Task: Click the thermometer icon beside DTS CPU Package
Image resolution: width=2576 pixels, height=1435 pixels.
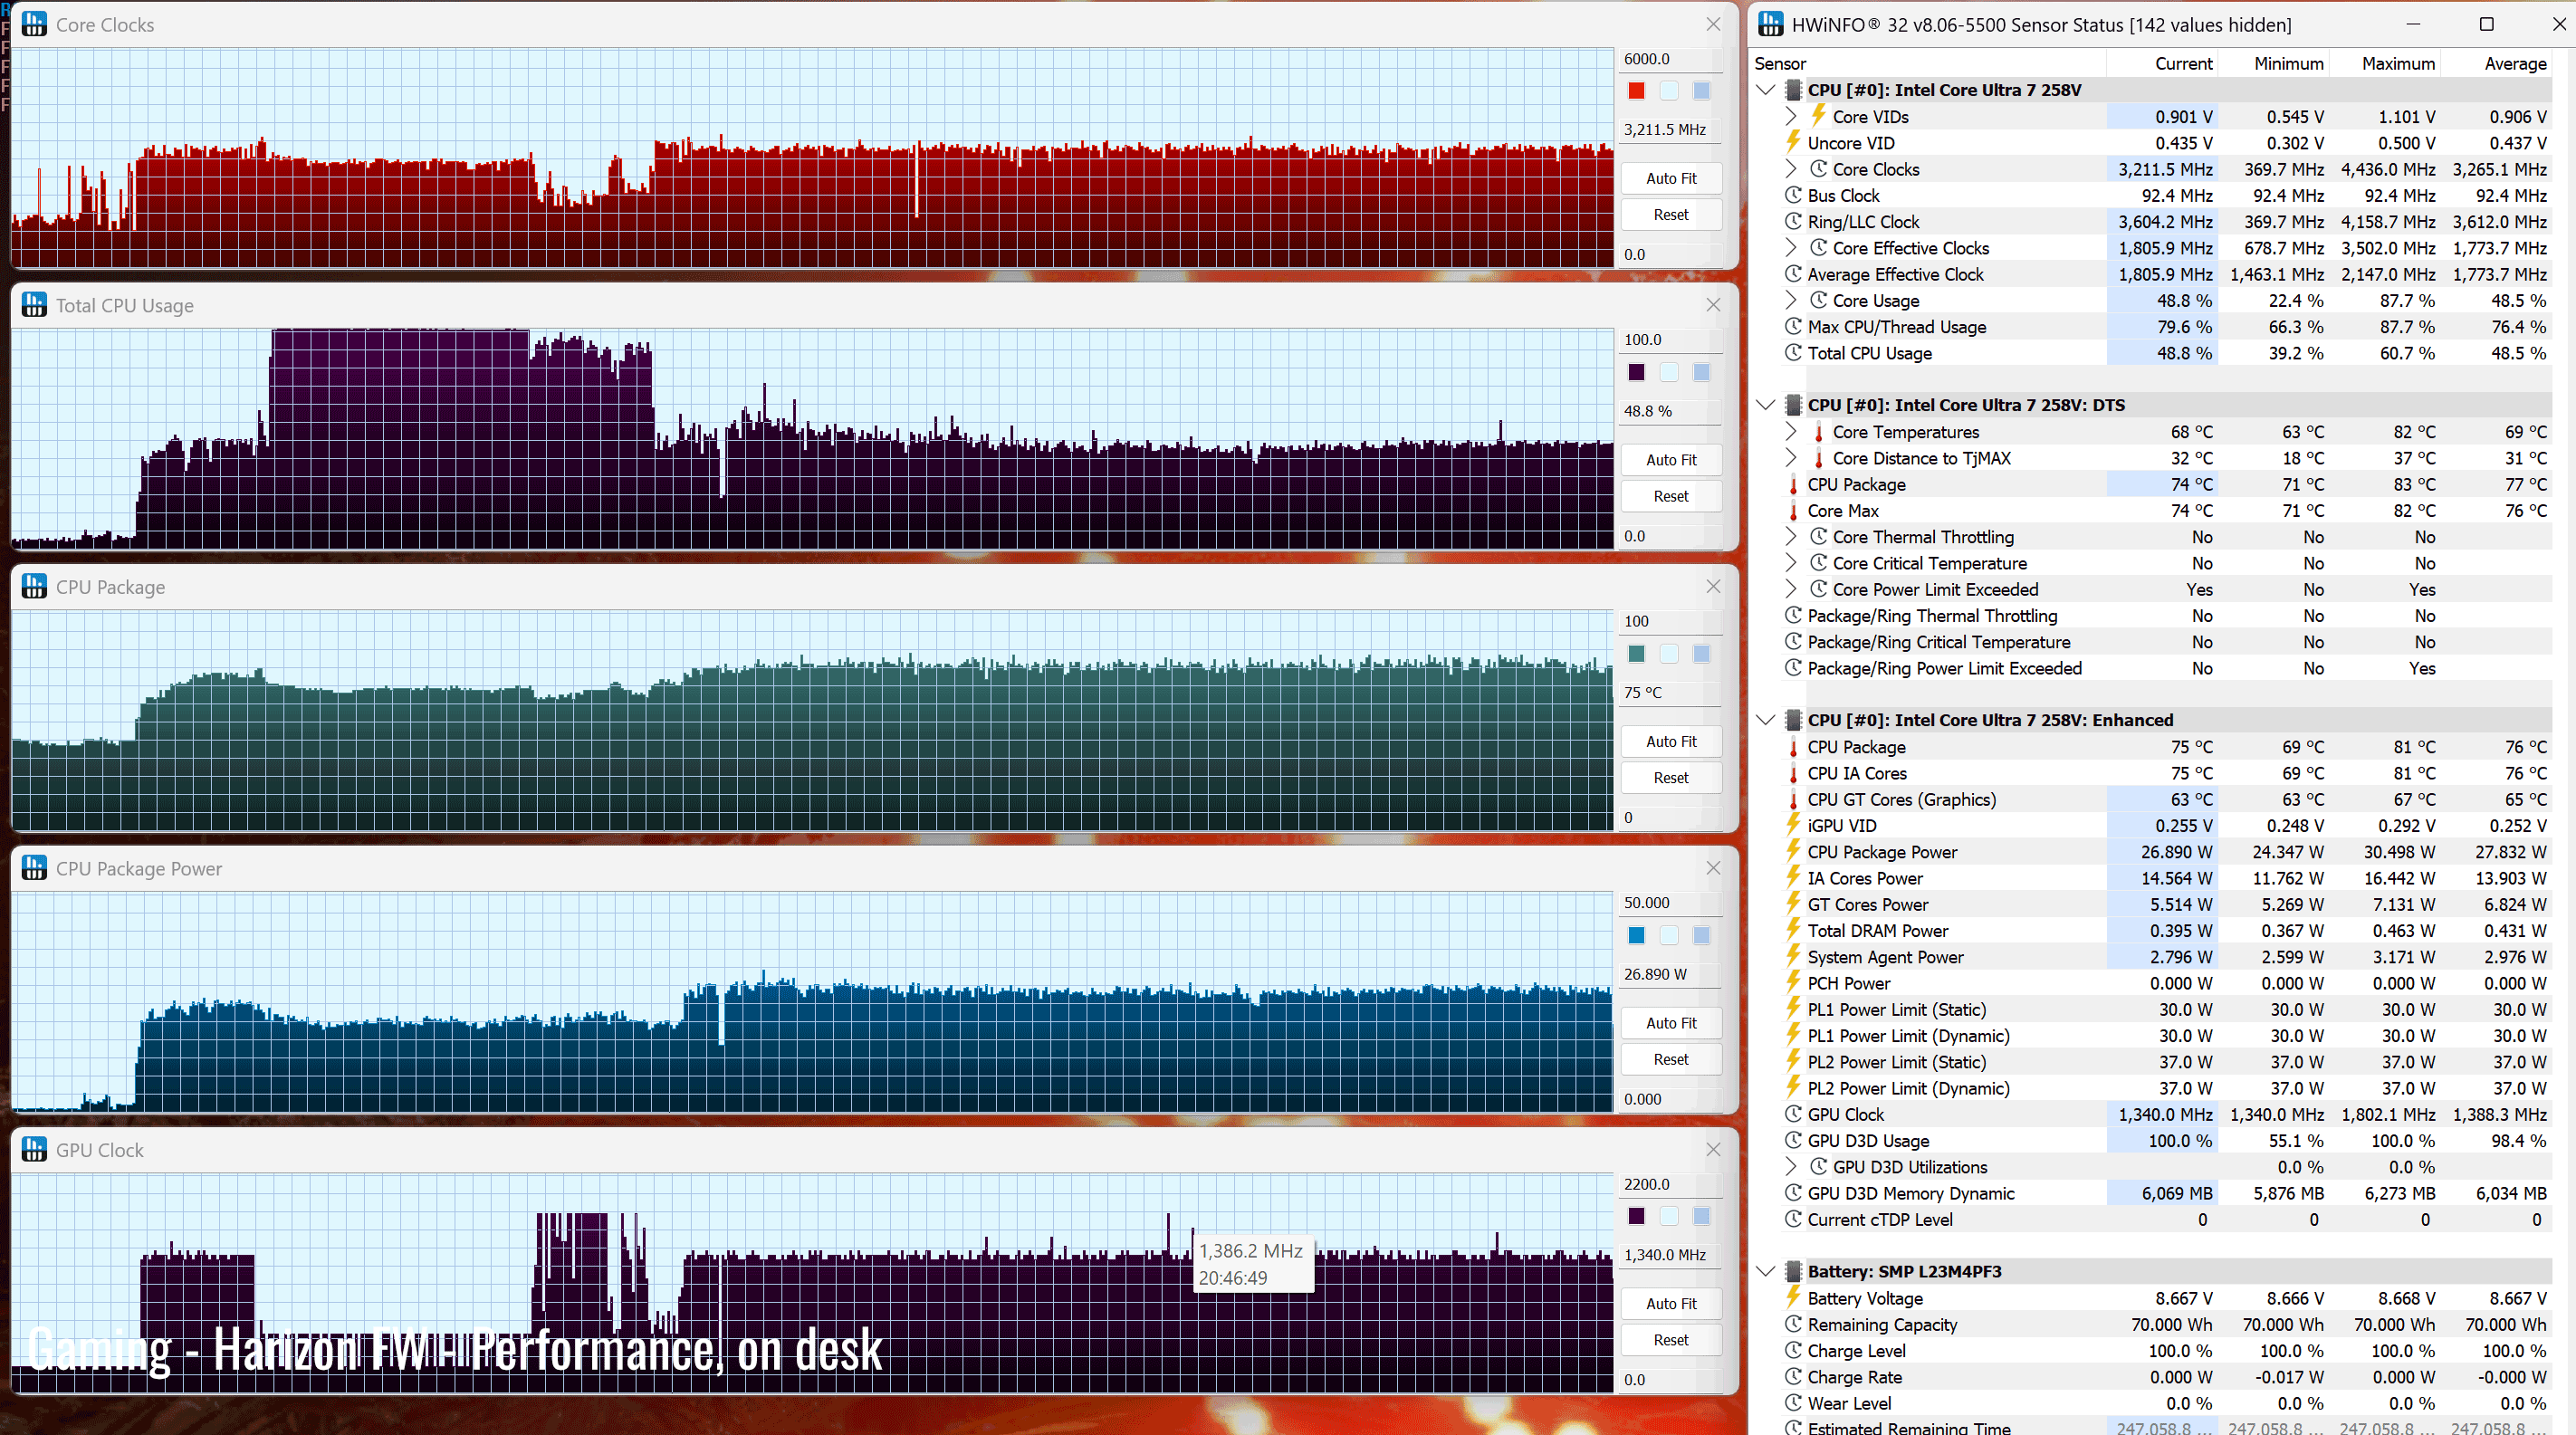Action: pos(1794,485)
